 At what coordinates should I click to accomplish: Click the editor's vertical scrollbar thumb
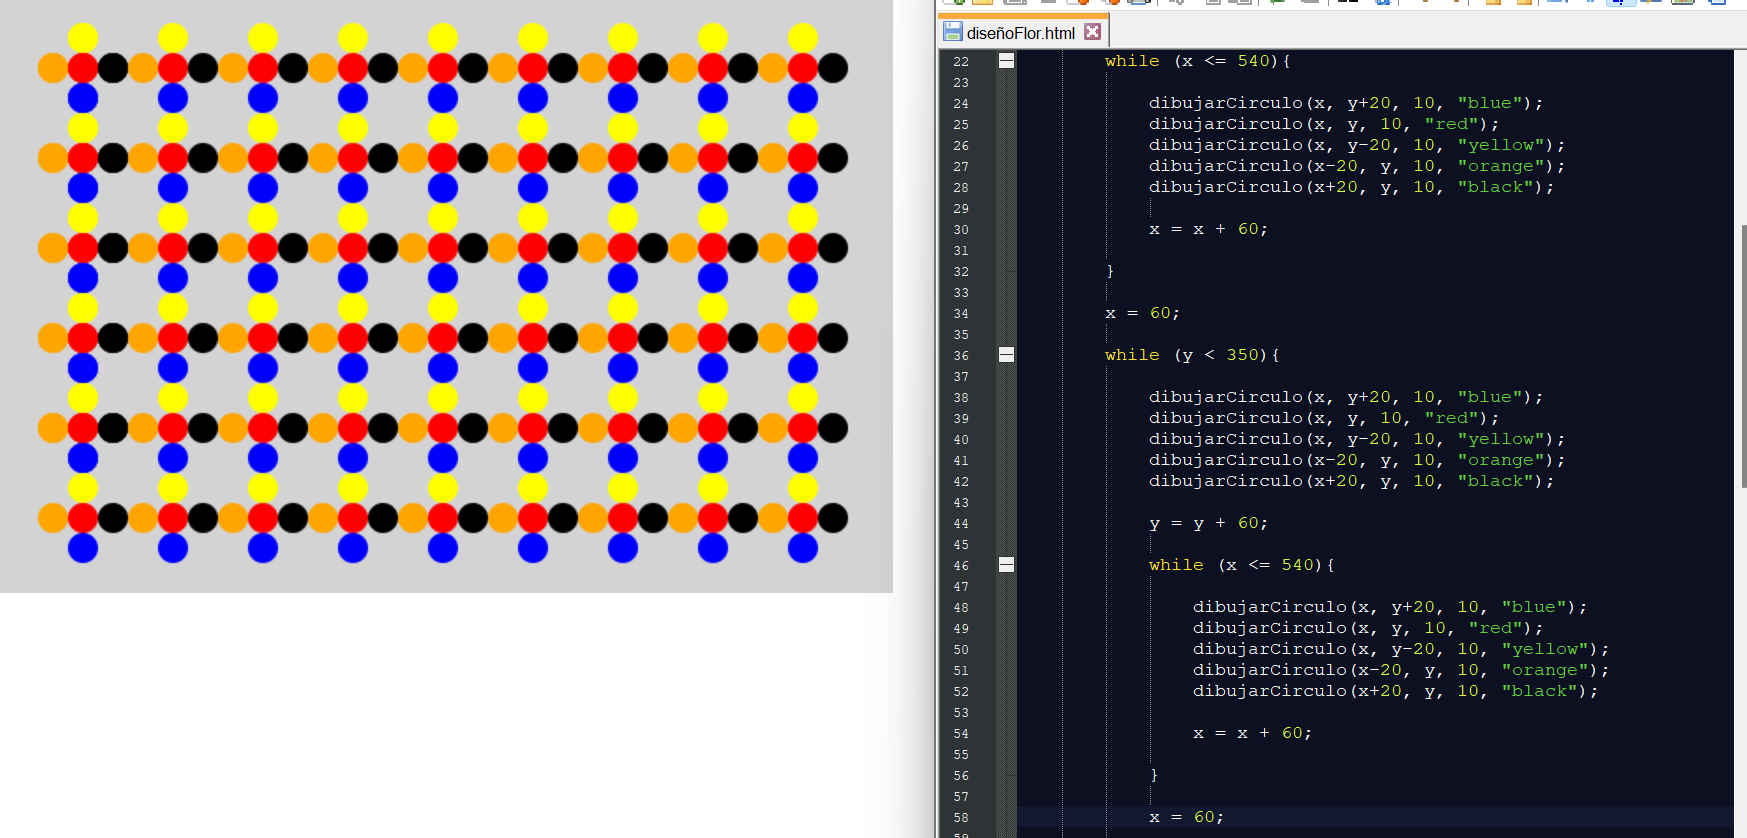point(1743,356)
